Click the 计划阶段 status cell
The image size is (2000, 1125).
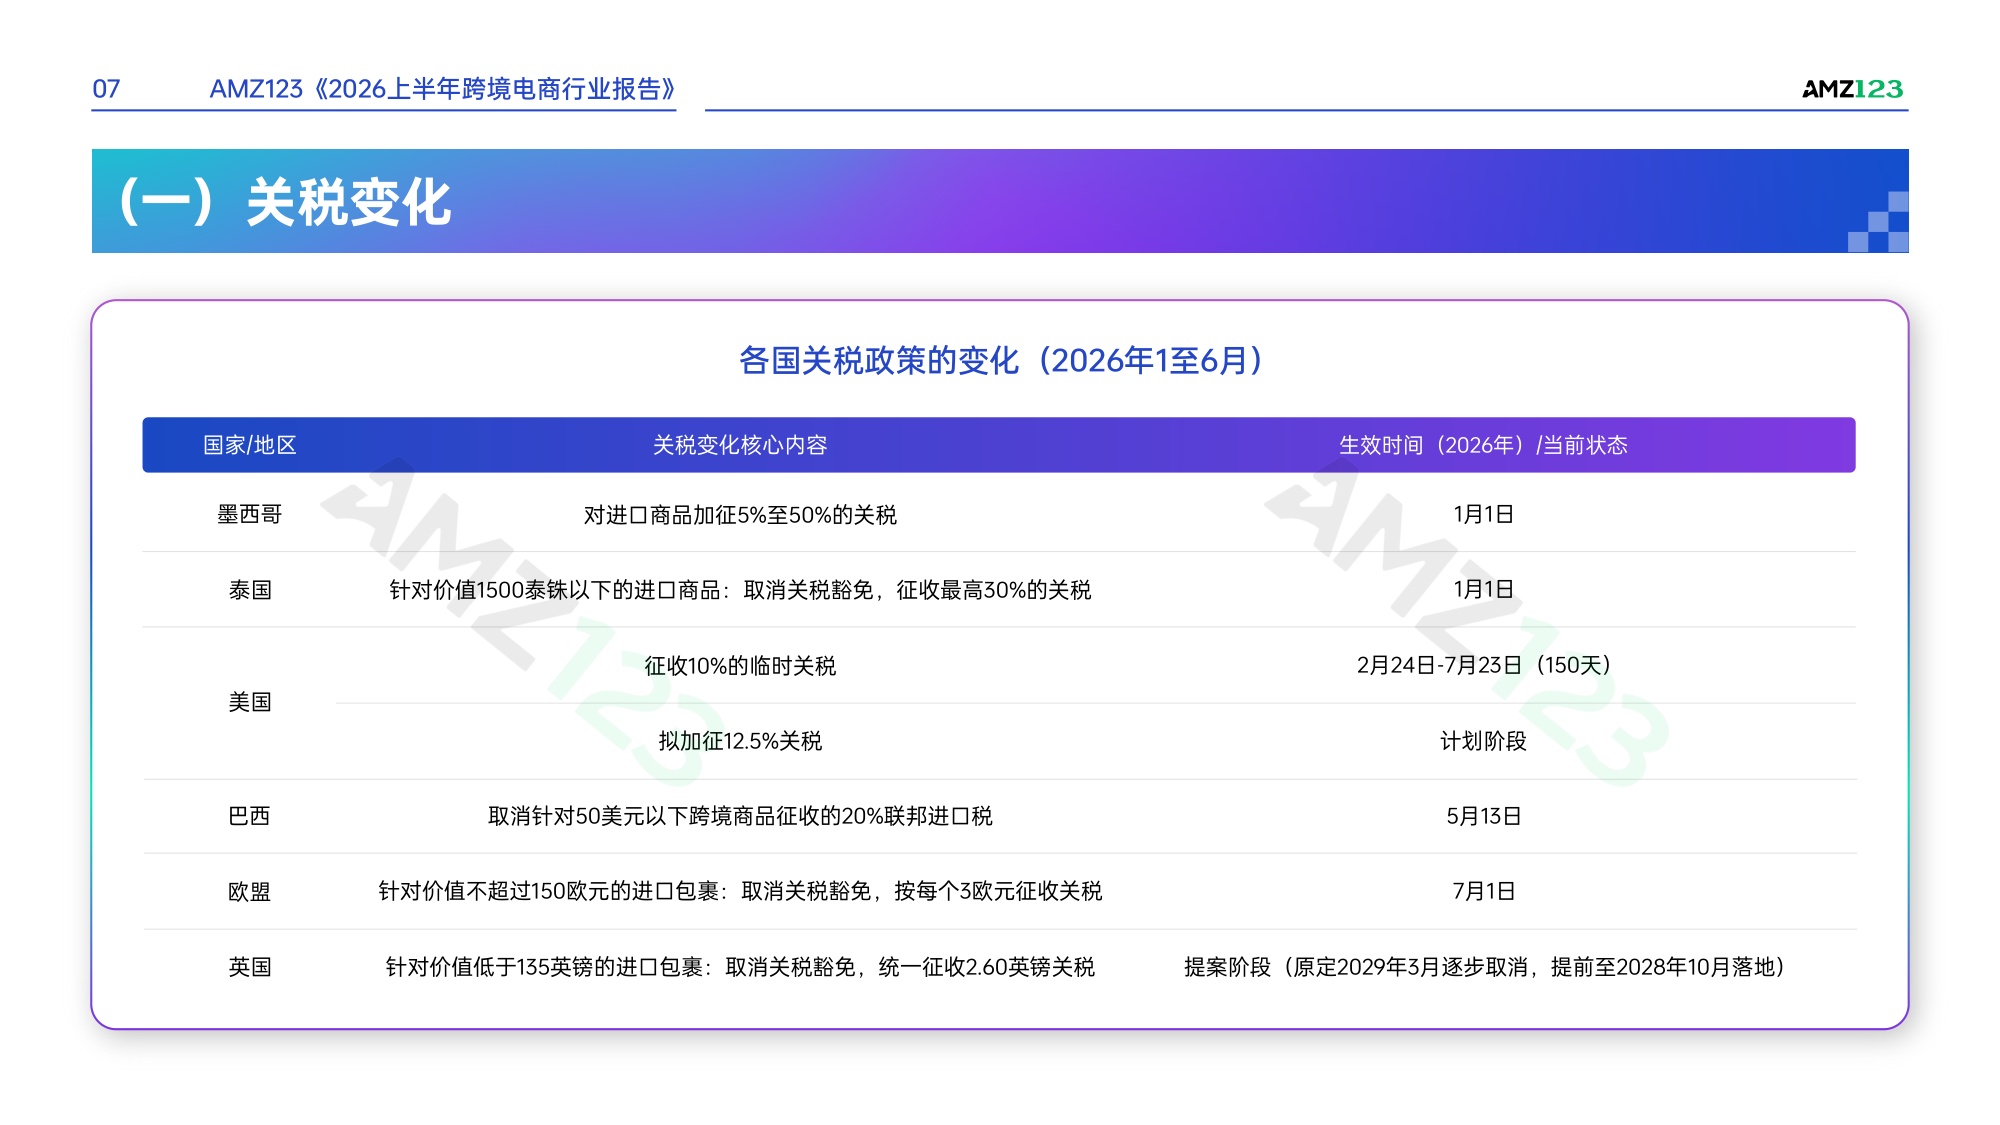click(1483, 741)
